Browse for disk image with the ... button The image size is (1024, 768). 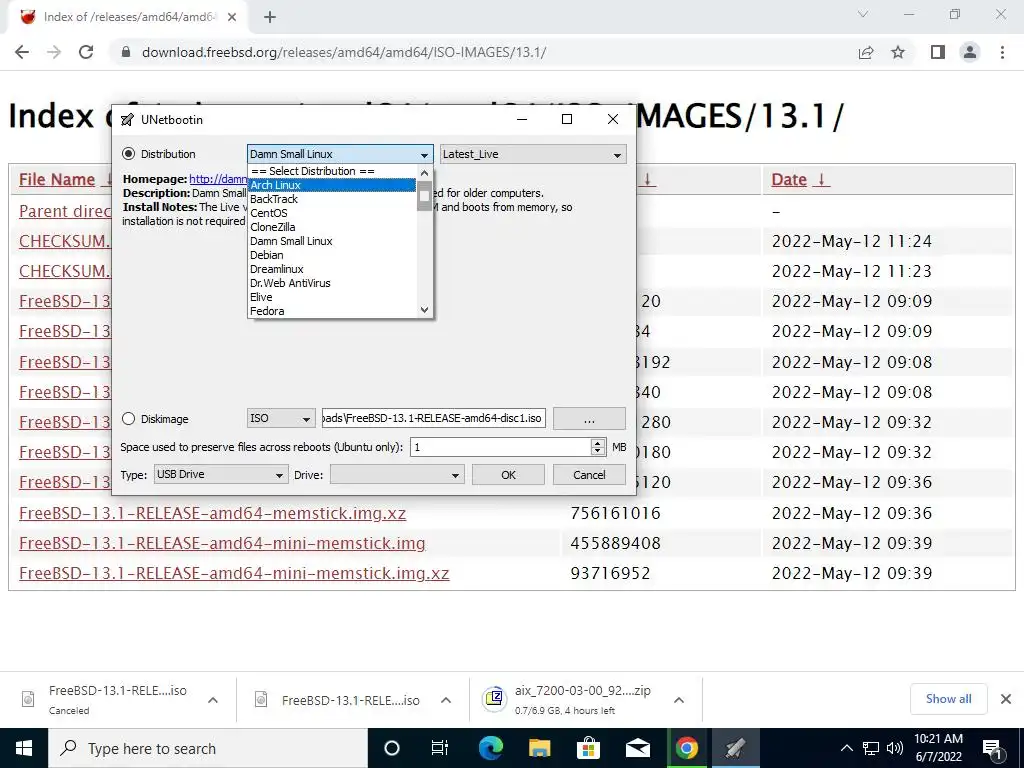pos(589,419)
